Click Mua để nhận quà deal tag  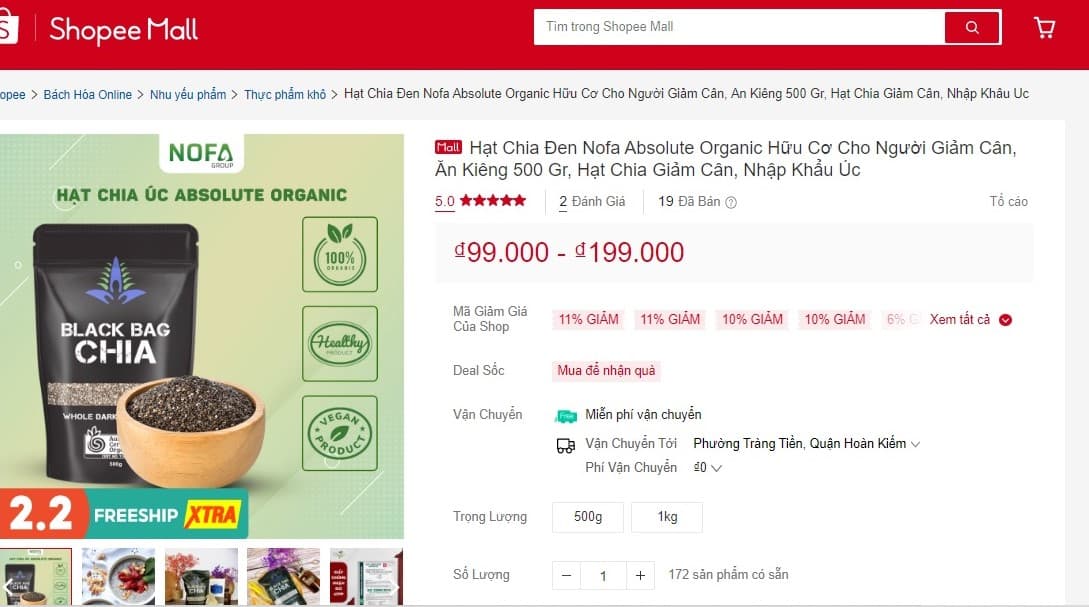606,370
